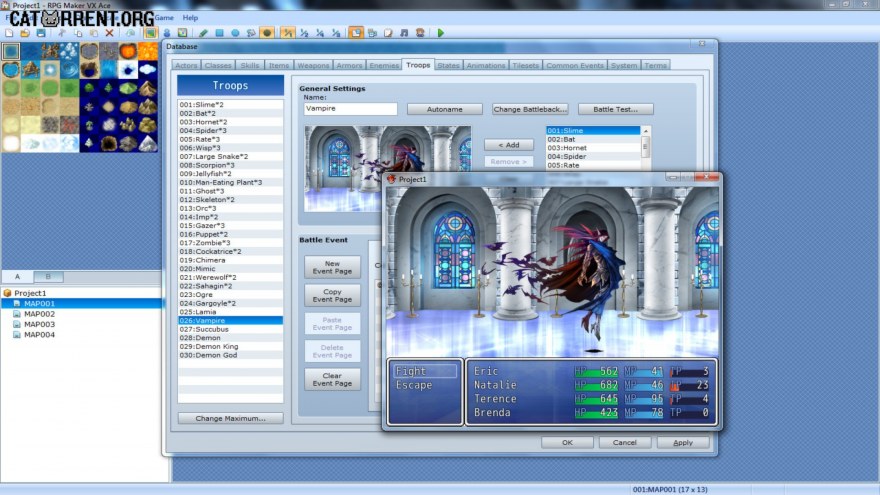The image size is (880, 495).
Task: Click the Open Project folder icon
Action: (x=25, y=33)
